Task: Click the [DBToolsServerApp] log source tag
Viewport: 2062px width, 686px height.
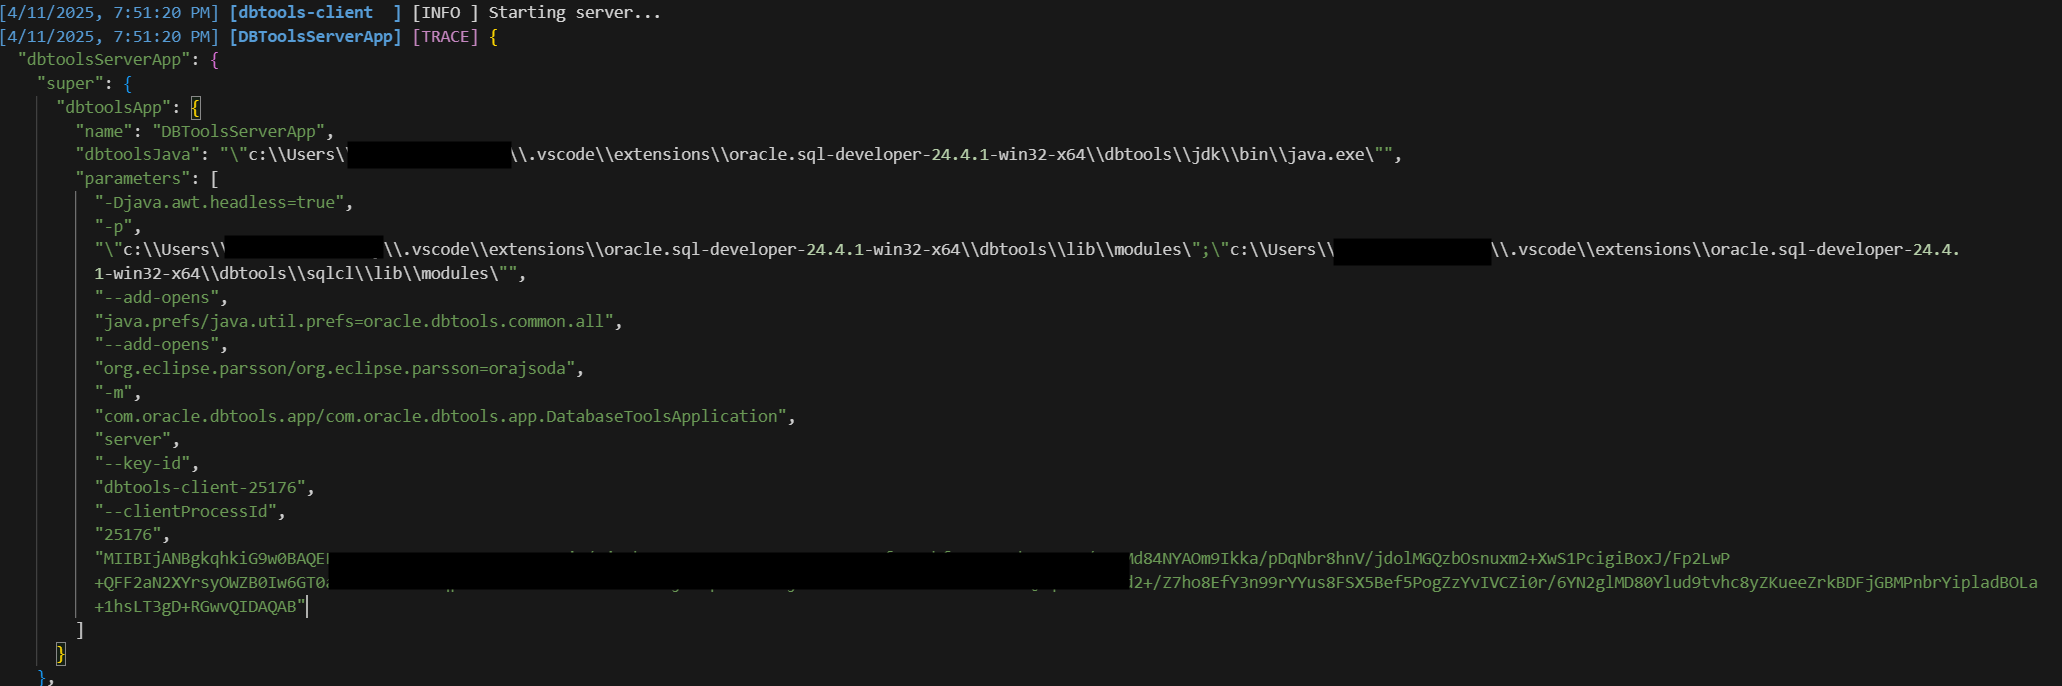Action: click(x=315, y=37)
